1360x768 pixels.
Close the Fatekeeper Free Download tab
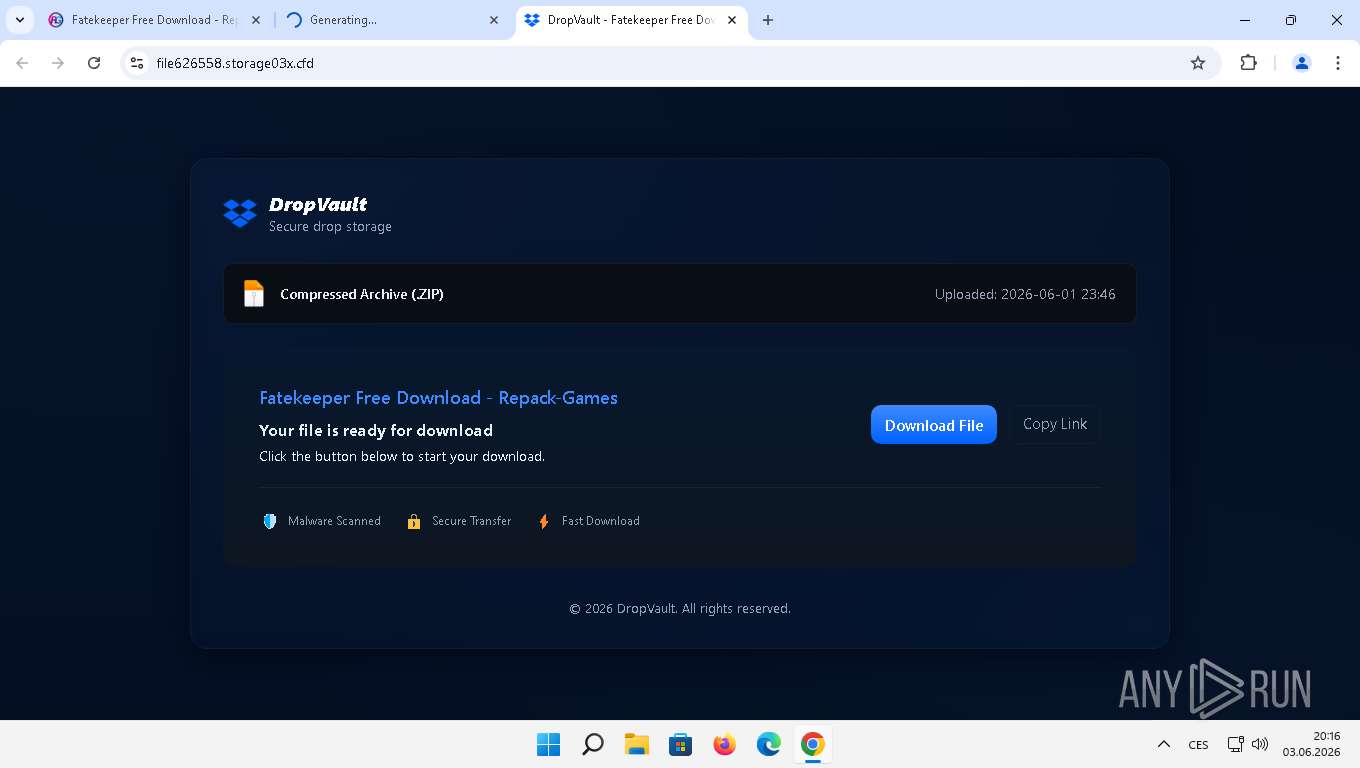click(255, 20)
